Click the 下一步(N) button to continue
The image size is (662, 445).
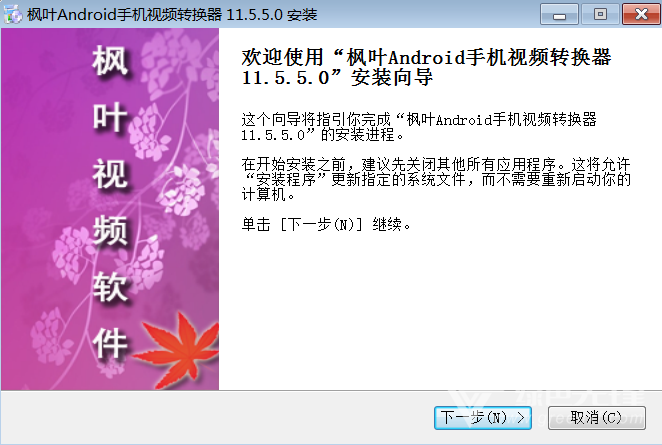[x=483, y=418]
